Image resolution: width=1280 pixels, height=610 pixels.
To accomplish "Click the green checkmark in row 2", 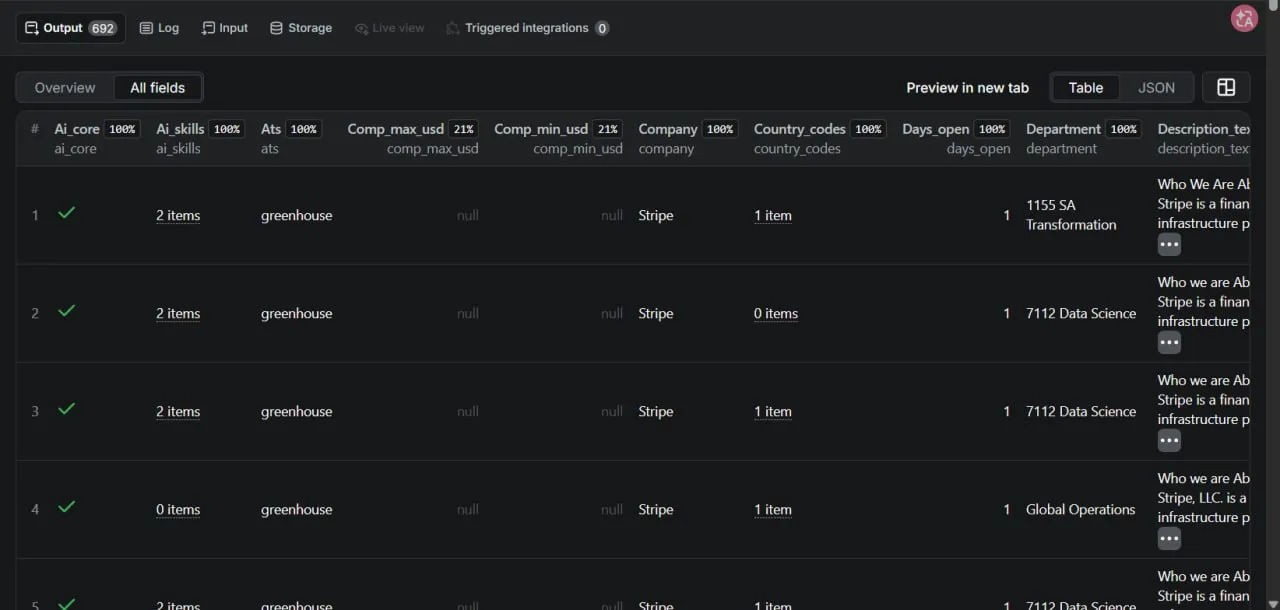I will (x=66, y=311).
